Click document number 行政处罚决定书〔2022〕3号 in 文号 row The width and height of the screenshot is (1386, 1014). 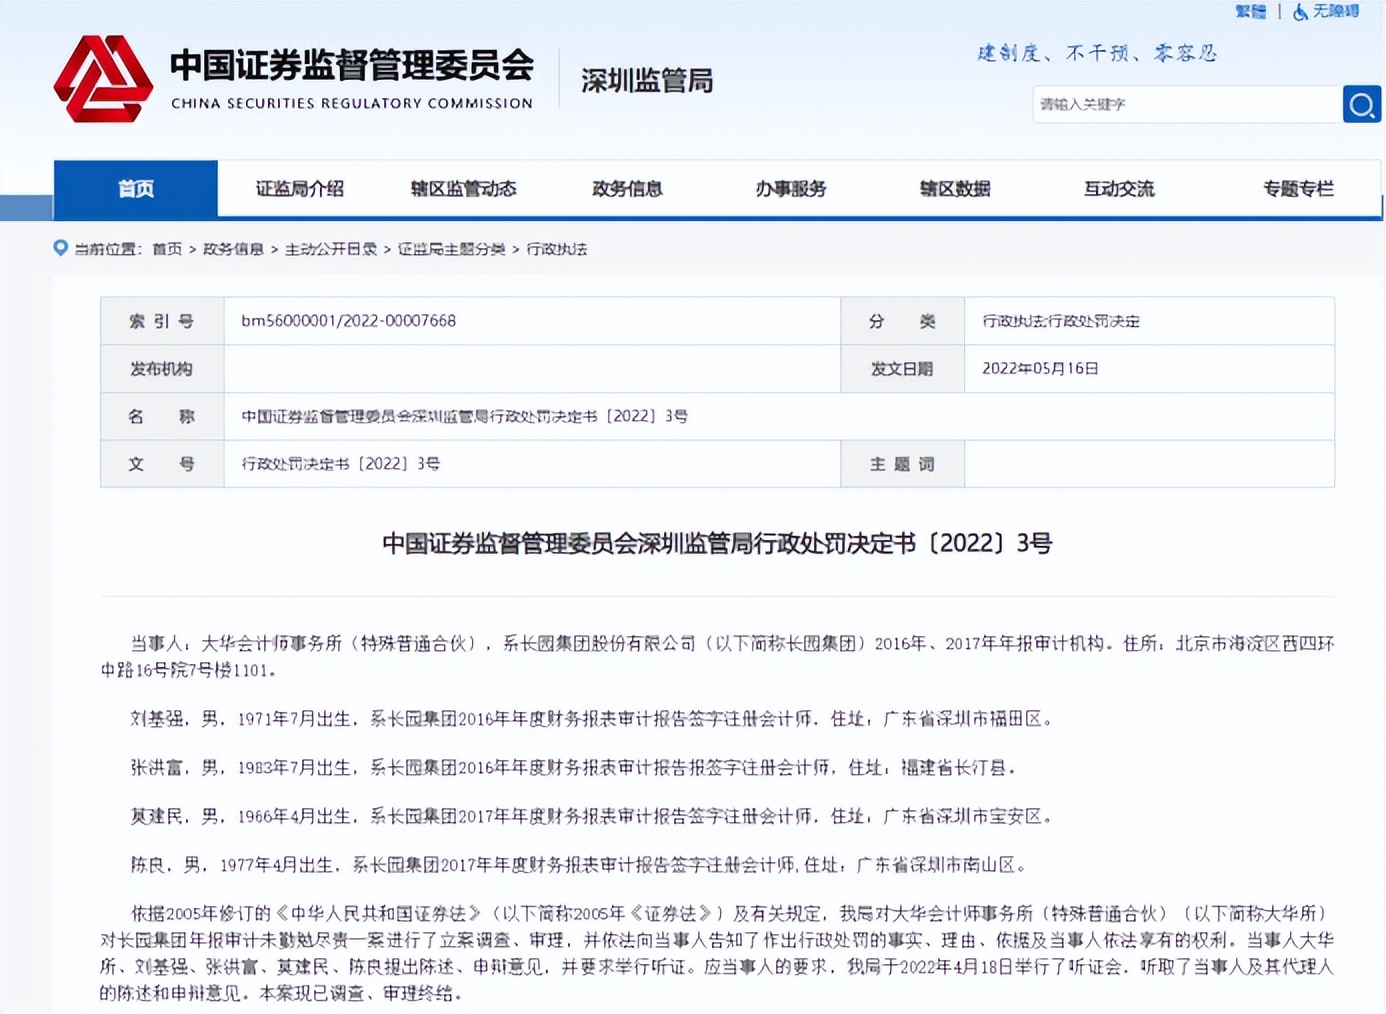(x=340, y=464)
